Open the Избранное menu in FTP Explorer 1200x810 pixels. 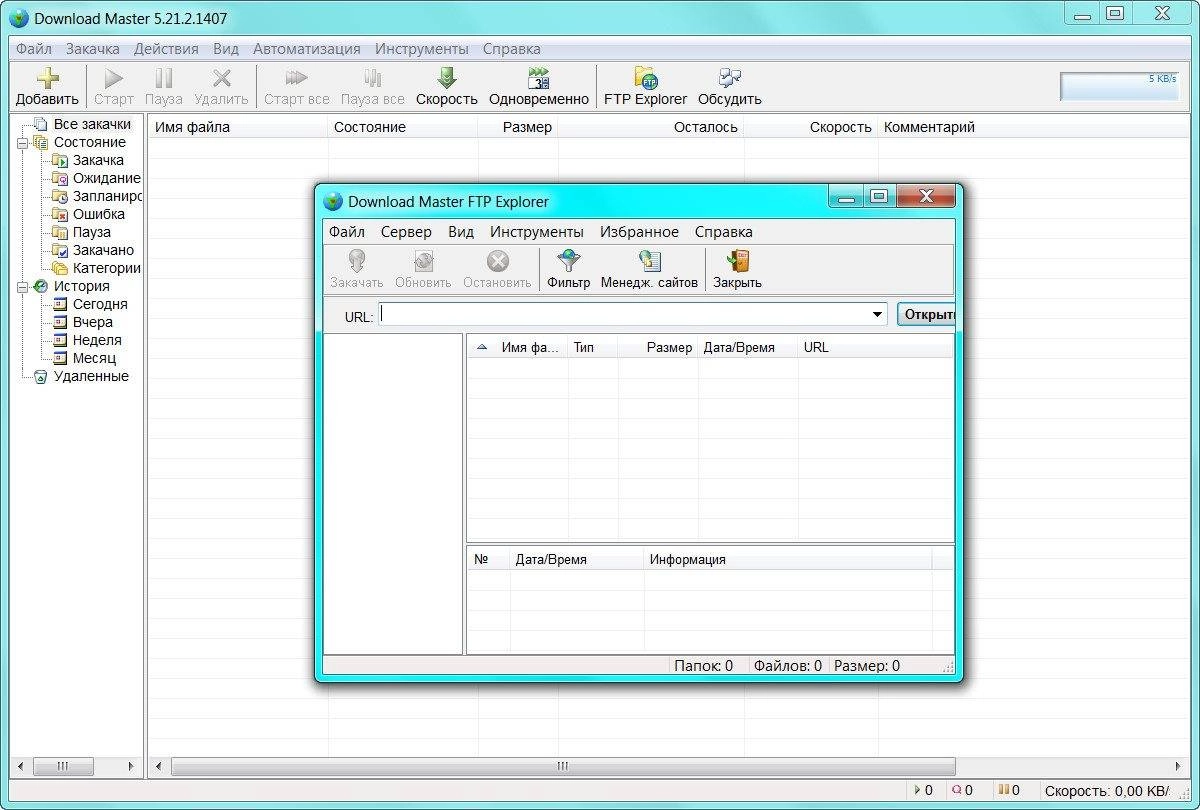coord(639,231)
